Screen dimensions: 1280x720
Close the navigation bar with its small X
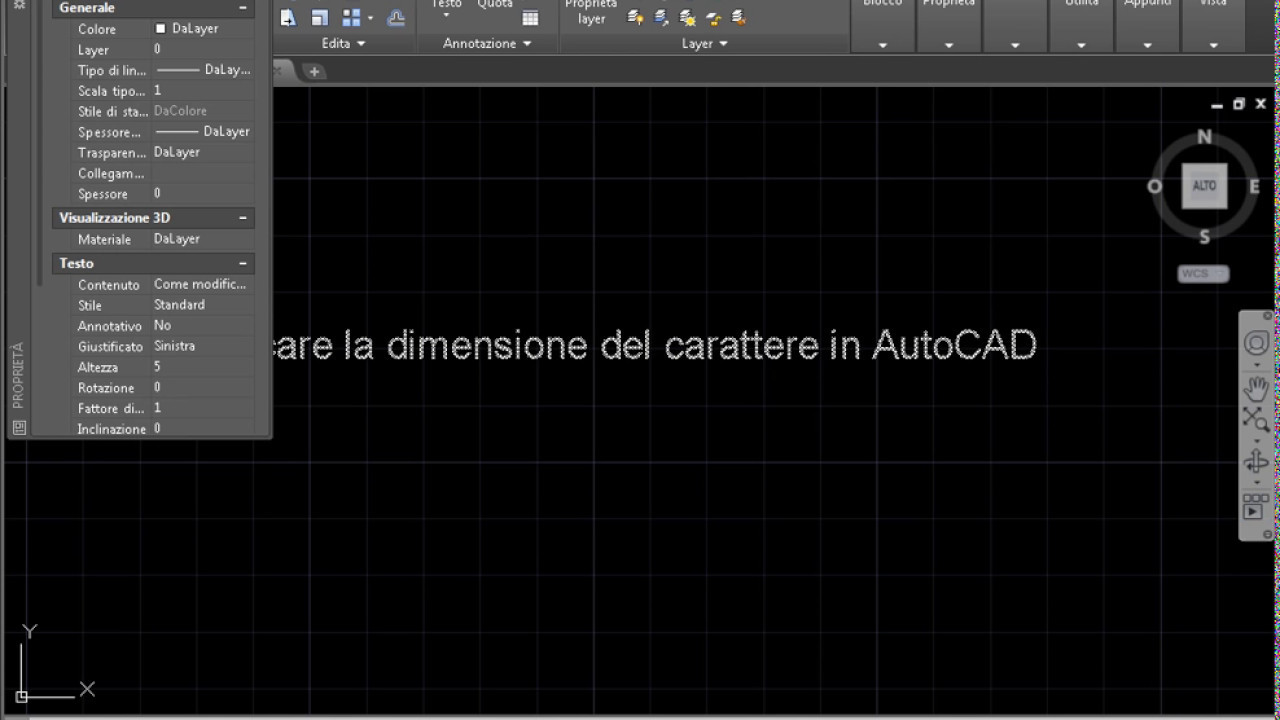coord(1268,316)
